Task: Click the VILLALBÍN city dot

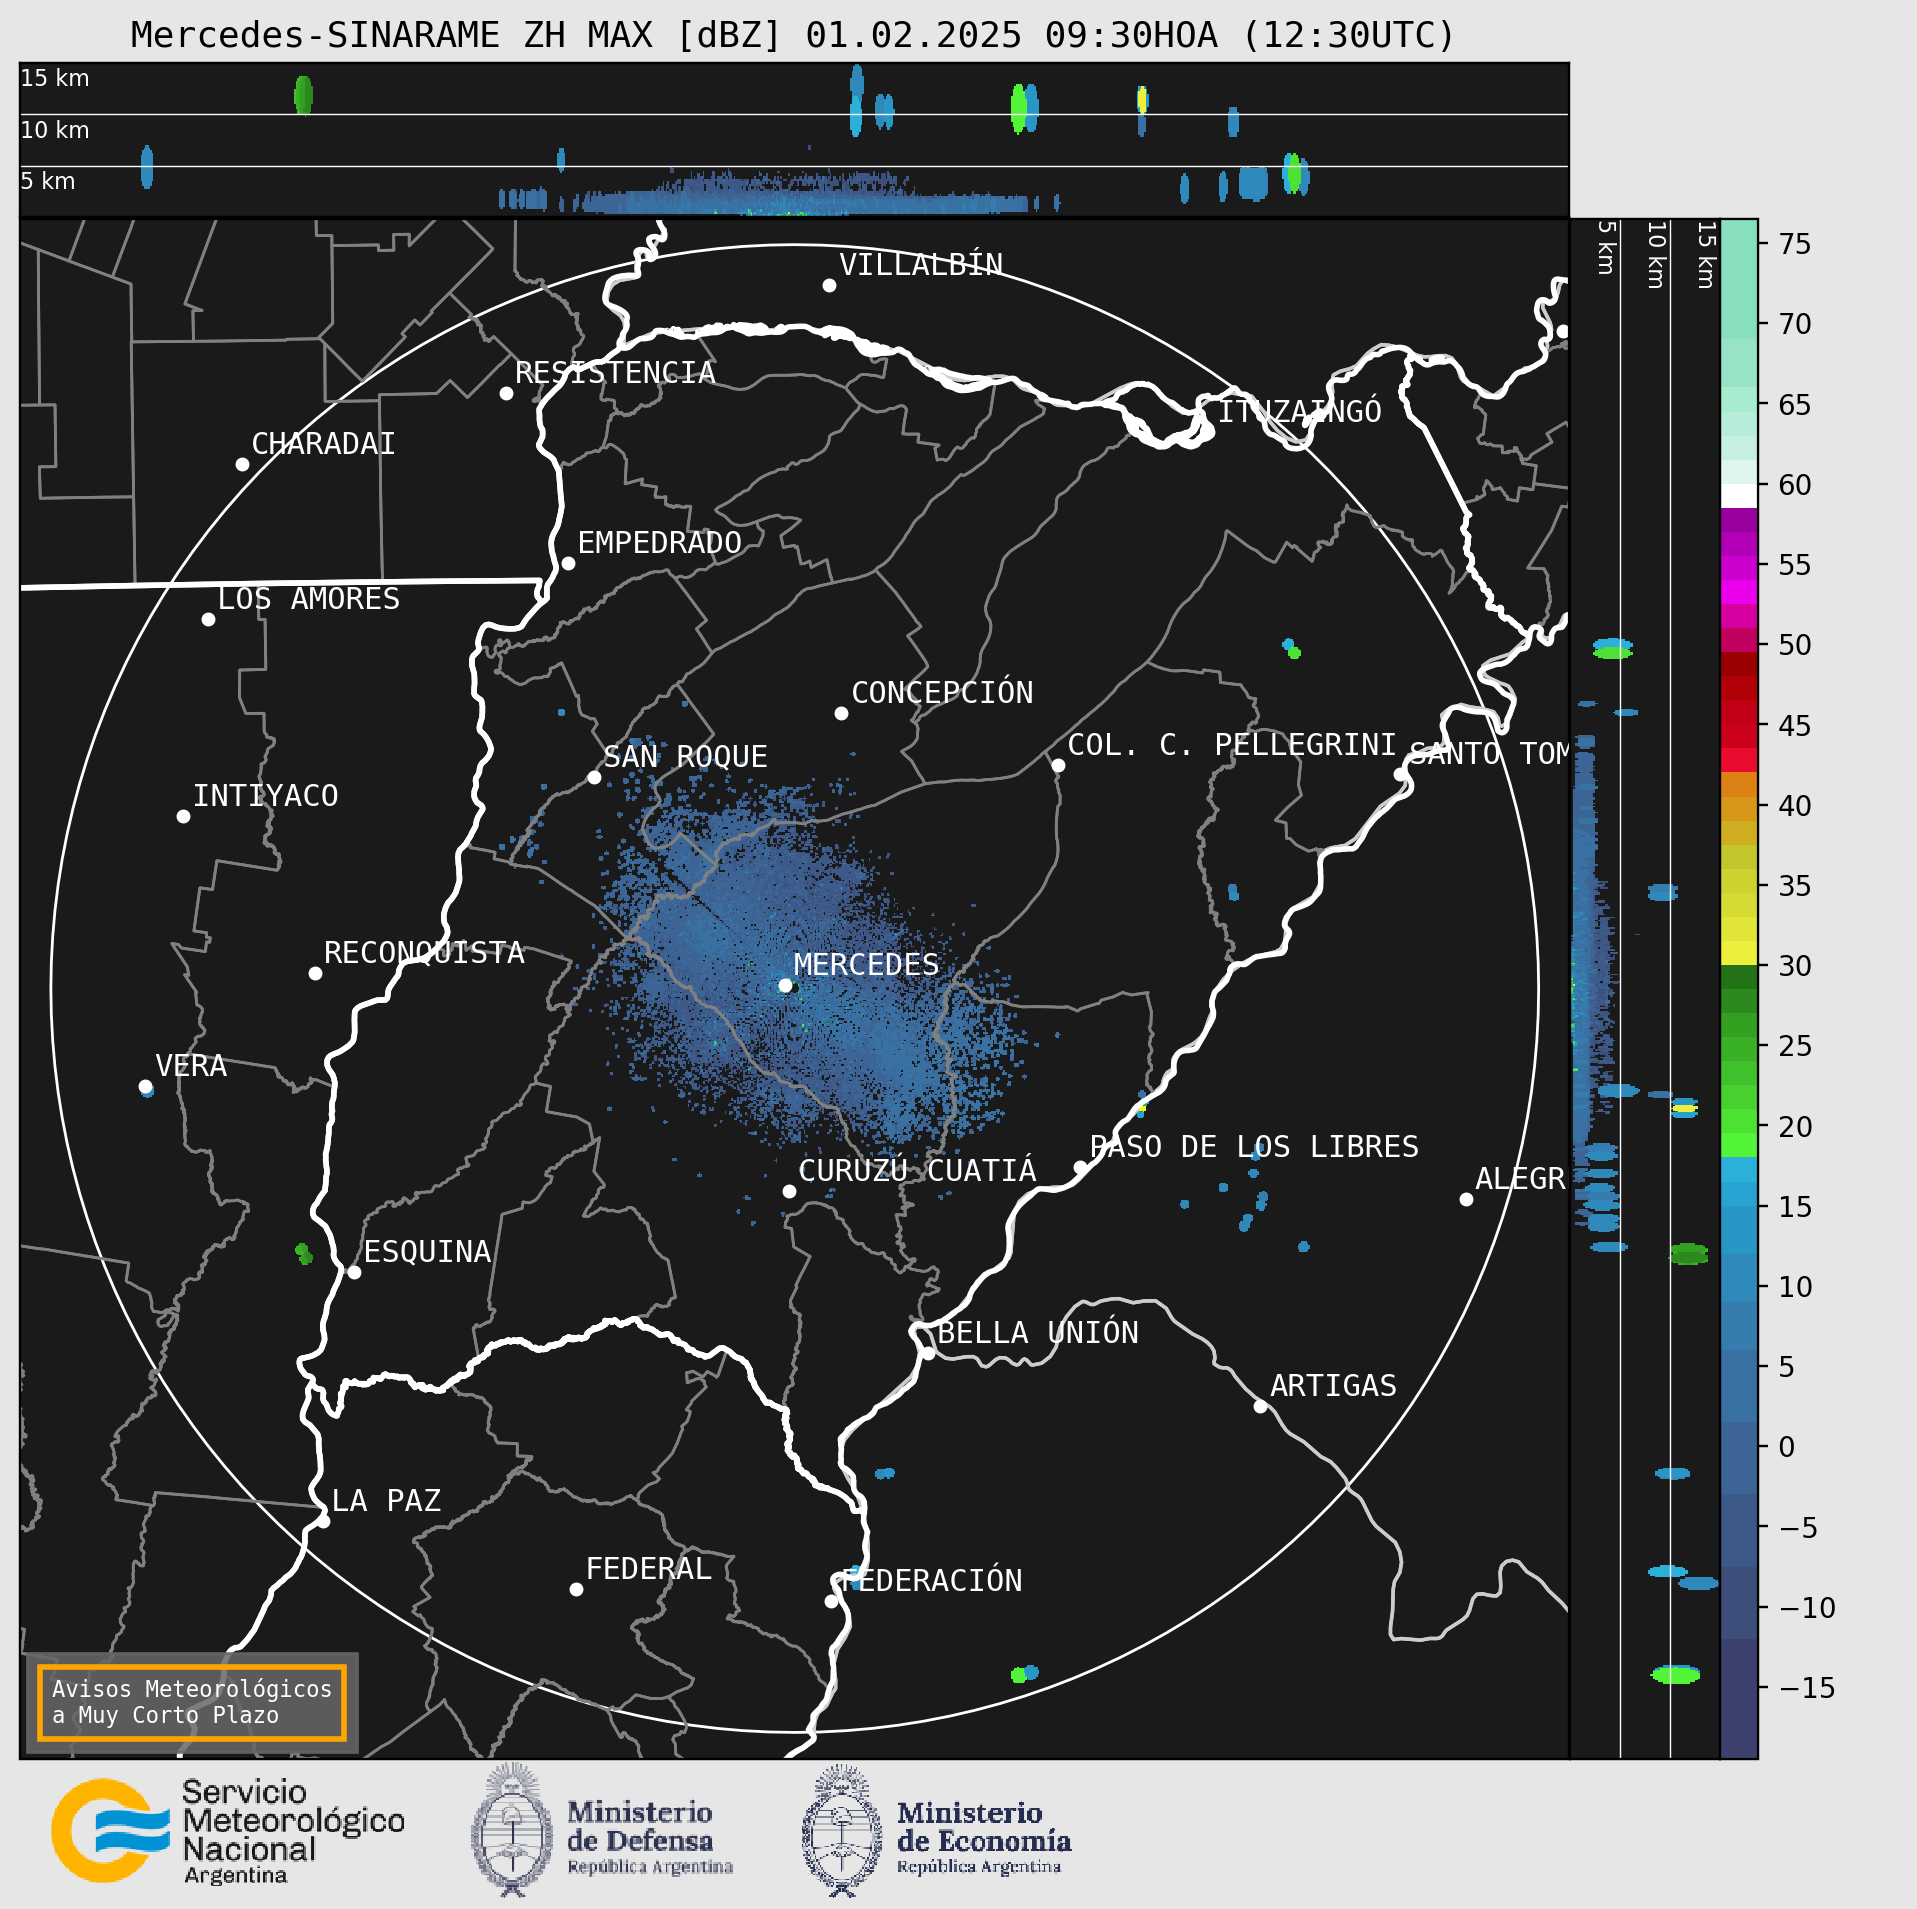Action: 829,286
